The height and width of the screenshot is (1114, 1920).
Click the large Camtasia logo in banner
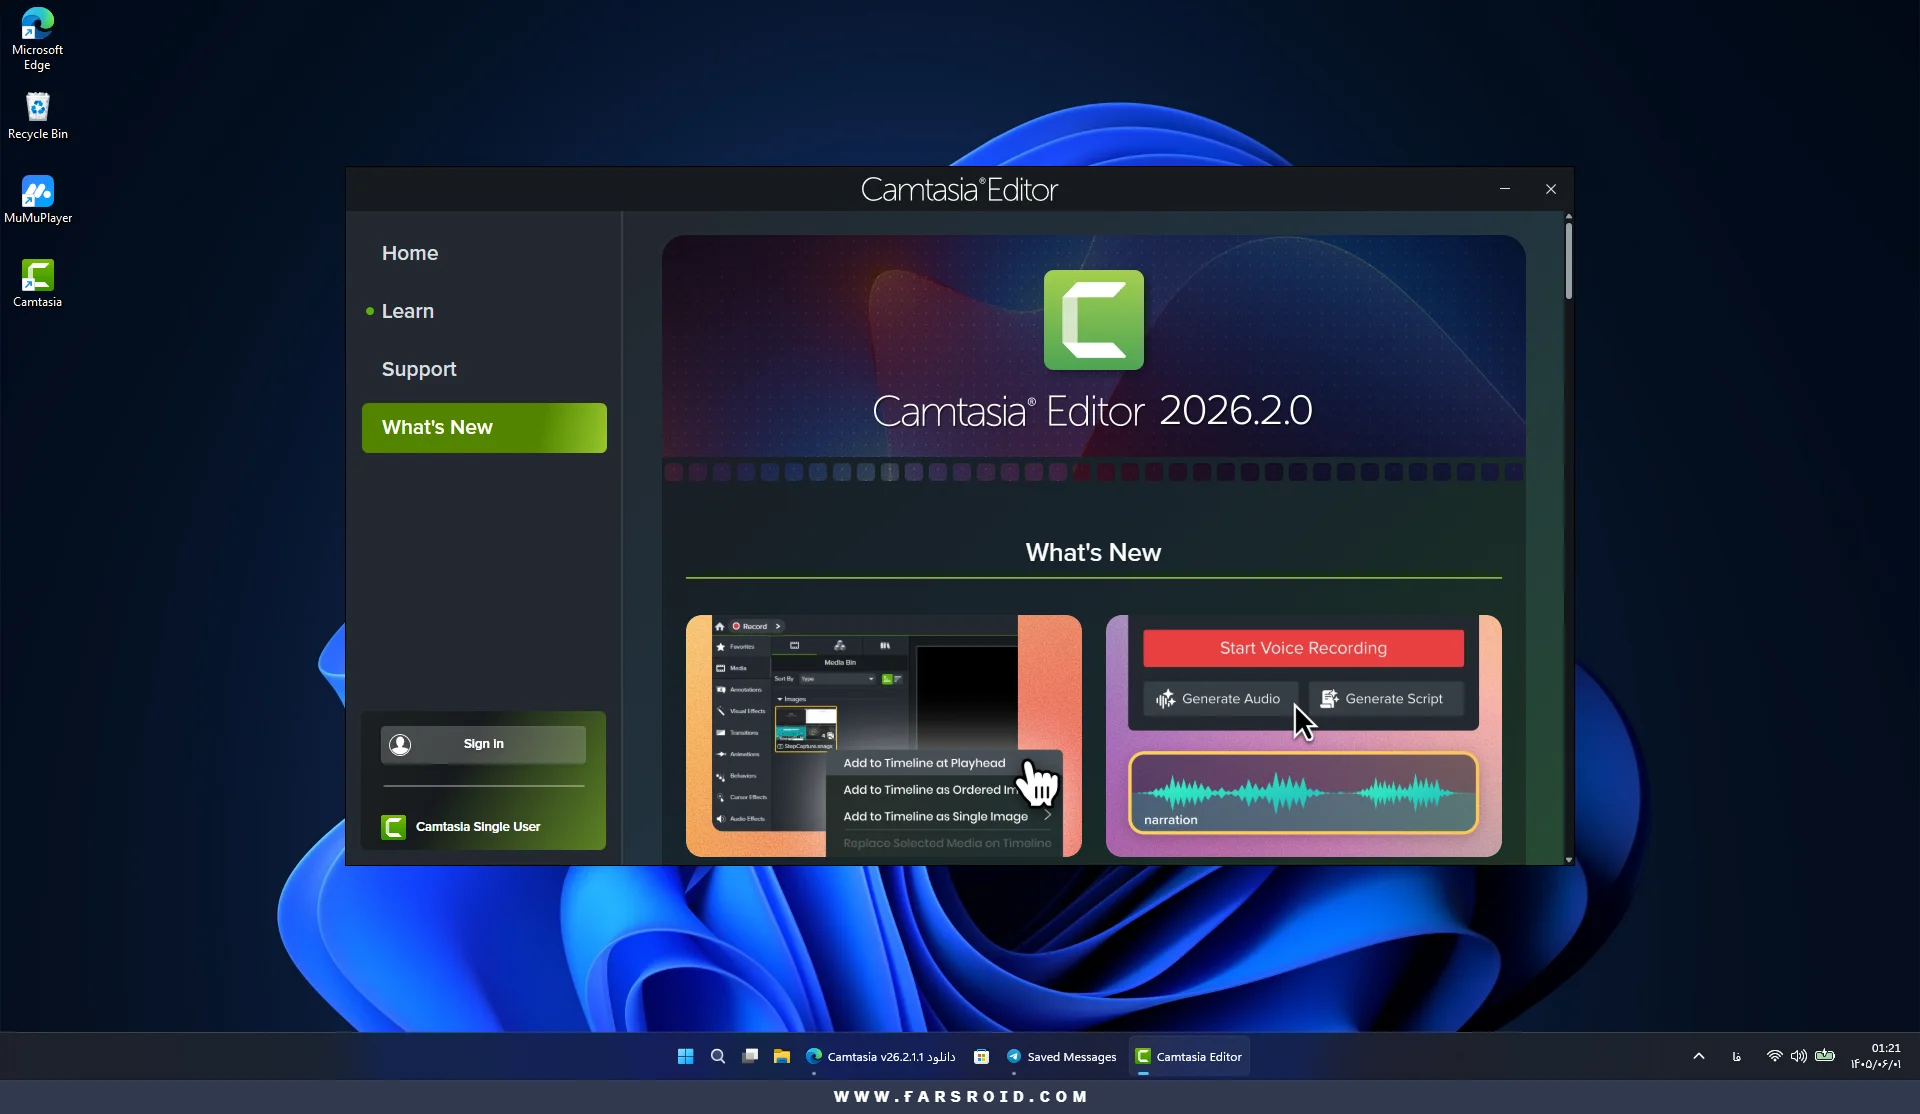click(x=1093, y=320)
